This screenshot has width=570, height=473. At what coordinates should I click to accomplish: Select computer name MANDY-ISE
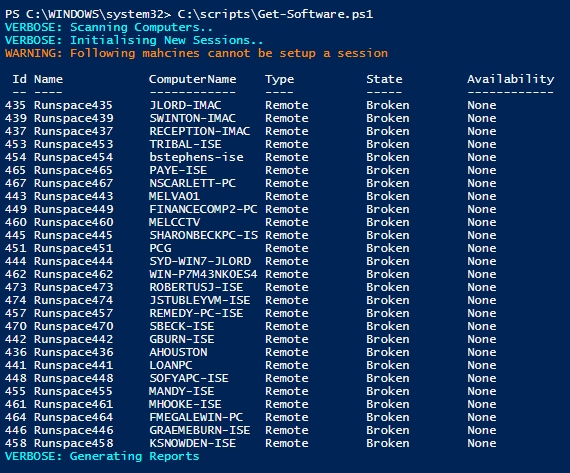(182, 391)
